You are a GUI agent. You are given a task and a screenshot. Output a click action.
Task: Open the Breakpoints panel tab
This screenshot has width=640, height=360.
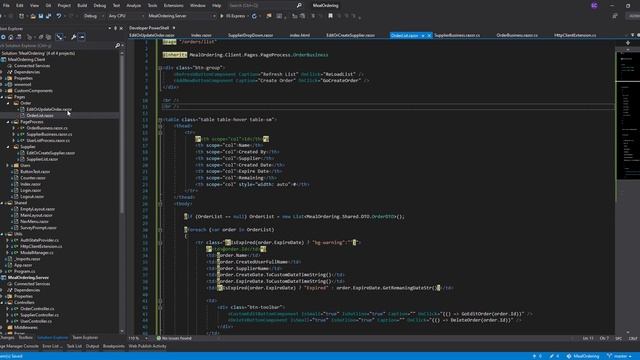pos(113,347)
